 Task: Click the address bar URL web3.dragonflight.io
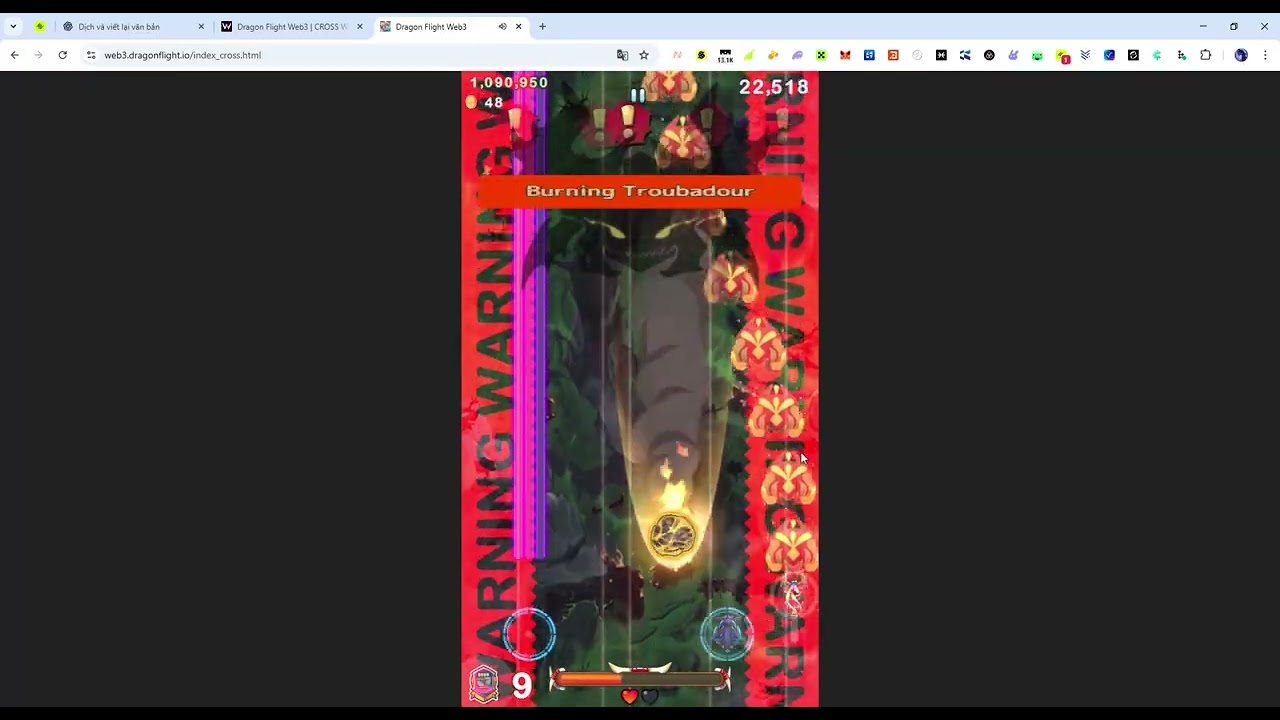[183, 55]
